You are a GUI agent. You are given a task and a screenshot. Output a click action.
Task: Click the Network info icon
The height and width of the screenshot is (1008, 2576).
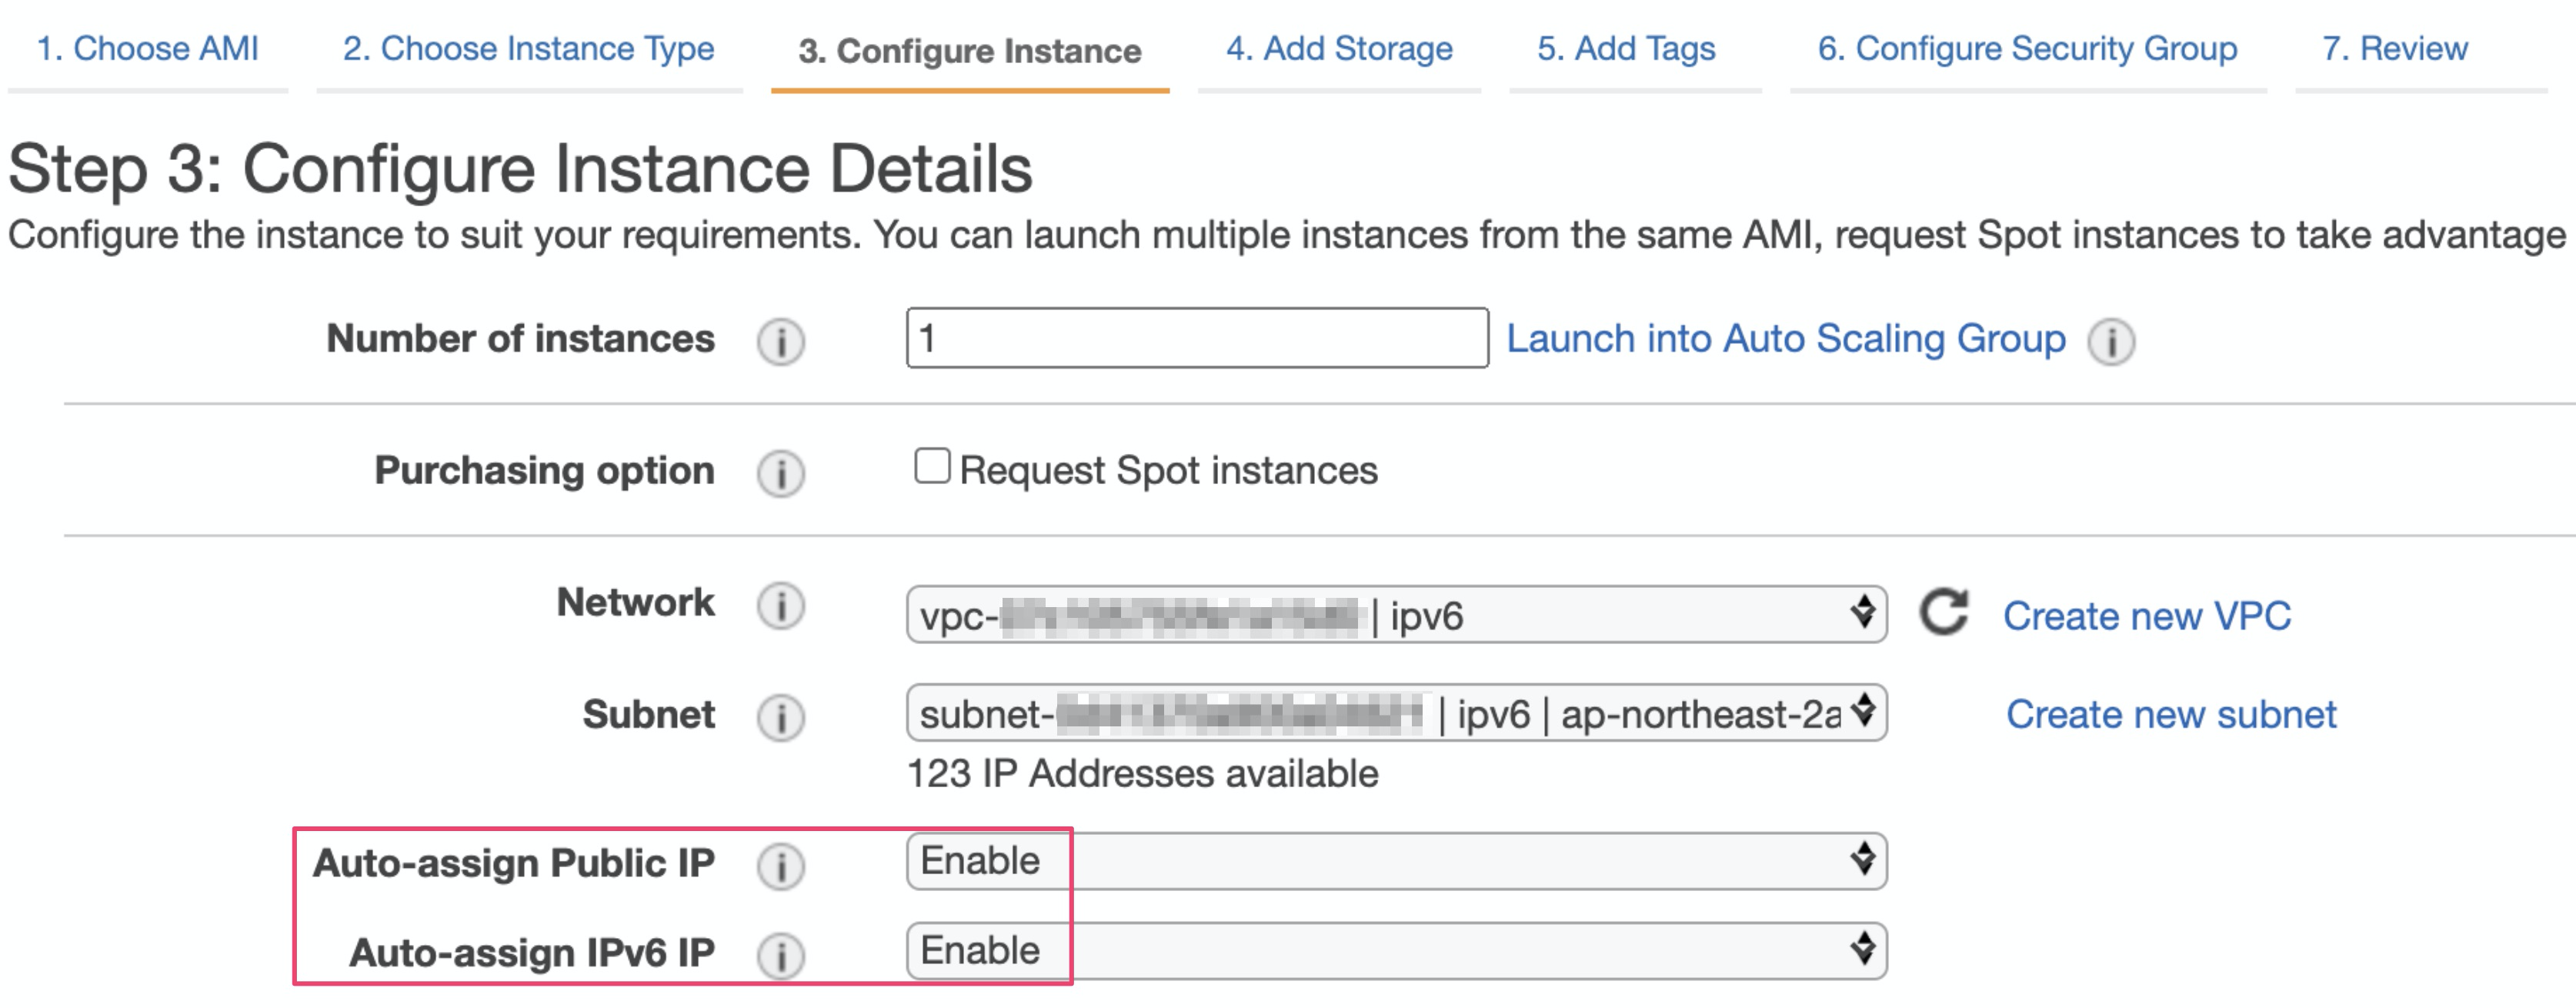click(780, 605)
